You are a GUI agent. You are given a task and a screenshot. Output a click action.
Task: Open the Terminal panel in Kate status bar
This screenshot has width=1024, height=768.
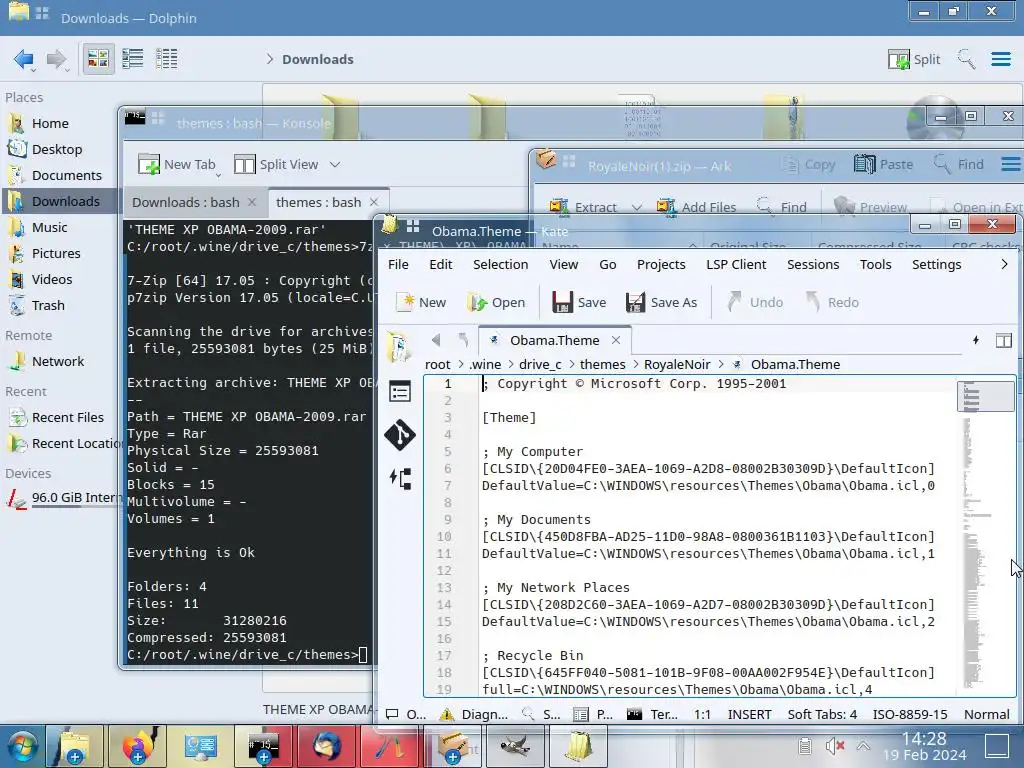[652, 714]
